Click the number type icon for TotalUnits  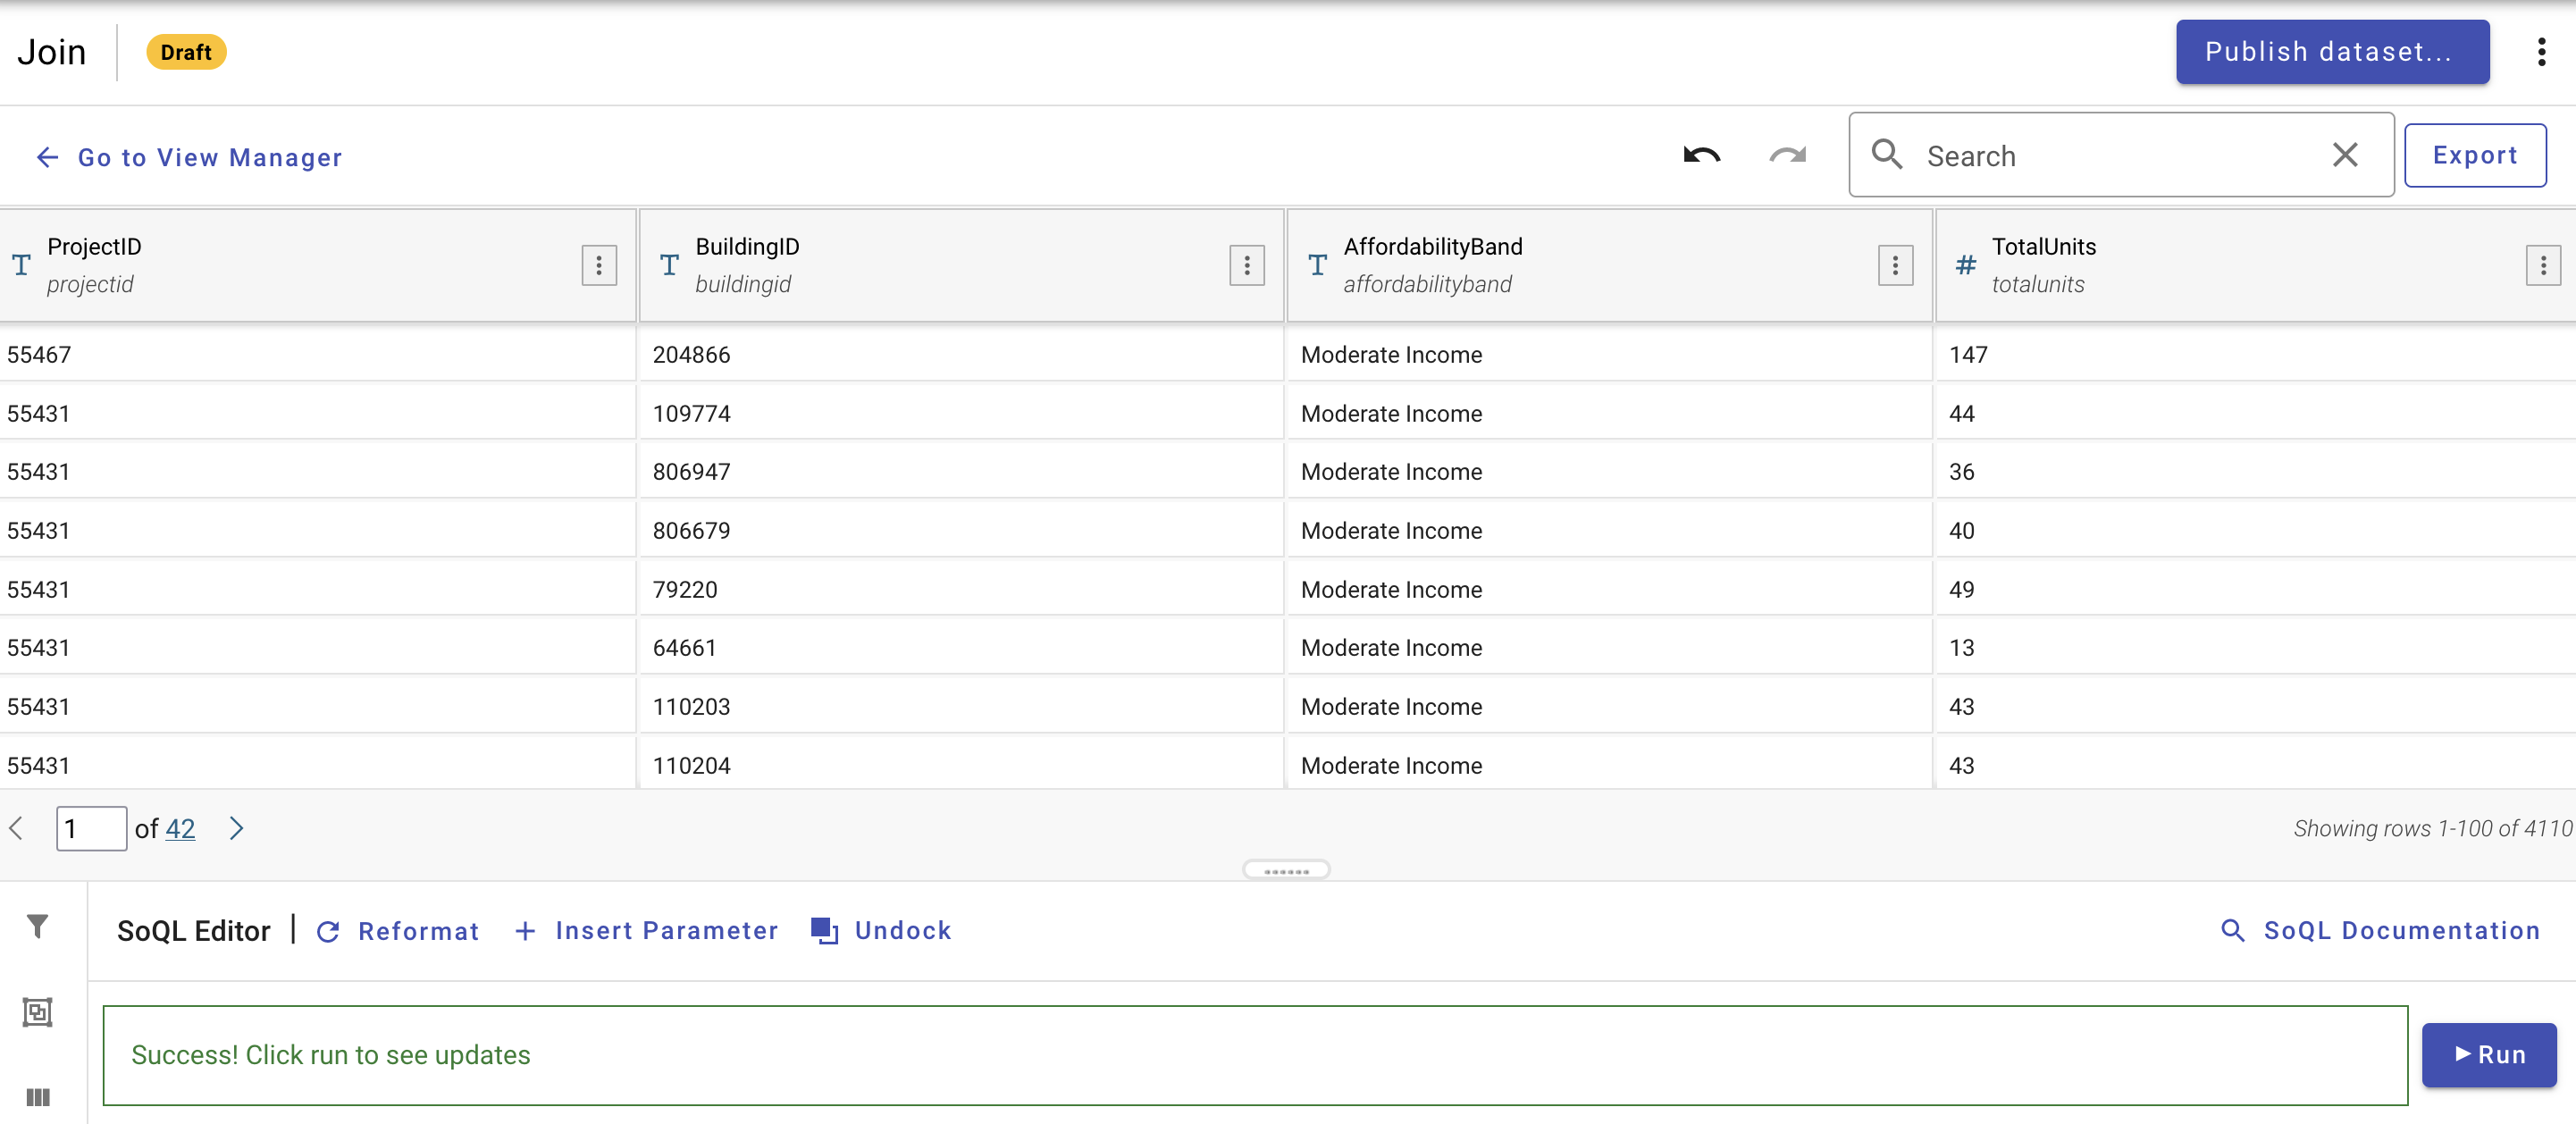(x=1966, y=265)
